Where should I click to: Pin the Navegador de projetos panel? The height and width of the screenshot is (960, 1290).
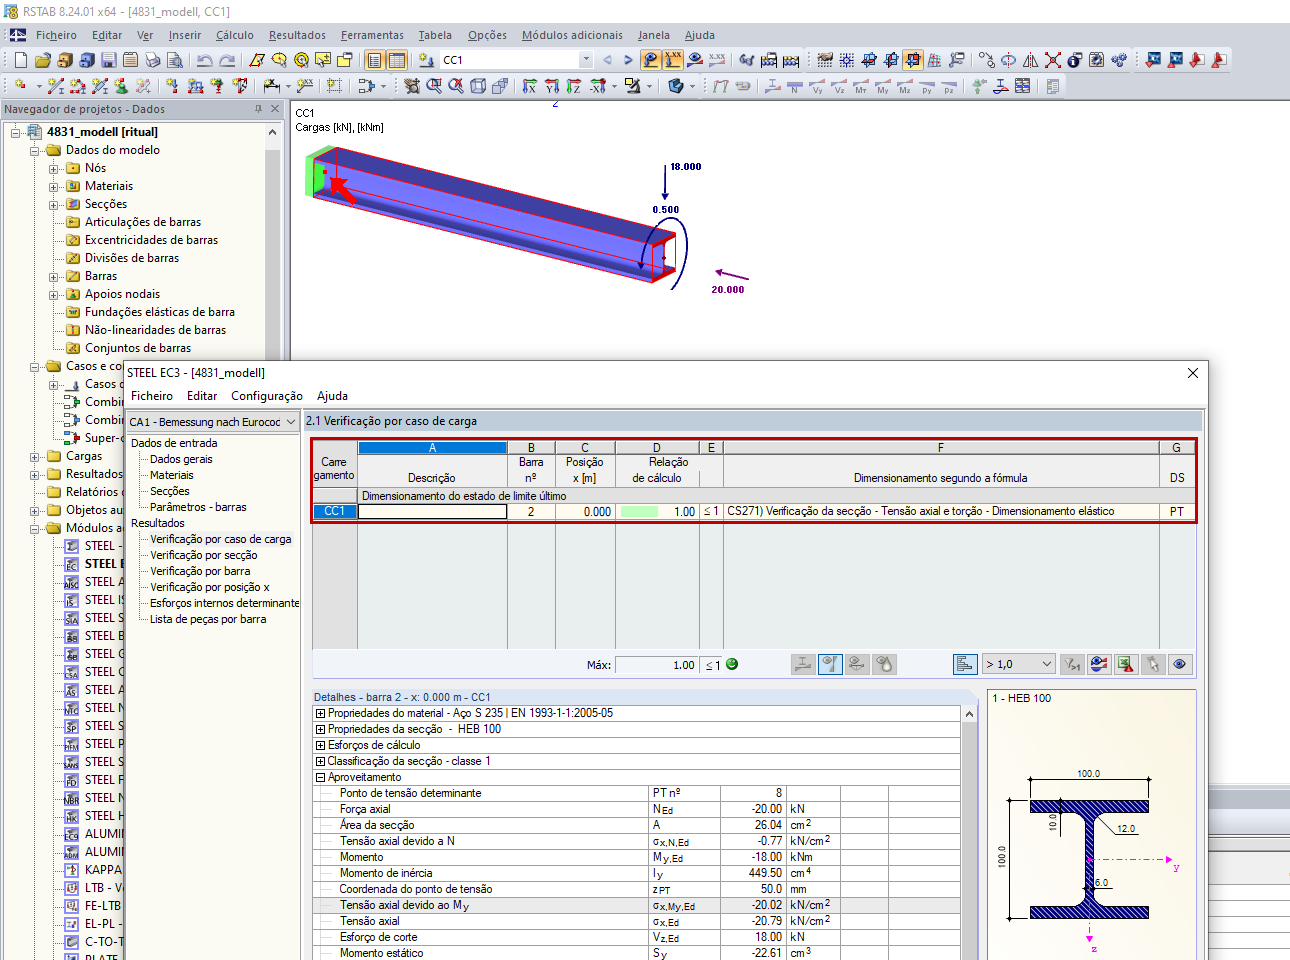pyautogui.click(x=258, y=109)
